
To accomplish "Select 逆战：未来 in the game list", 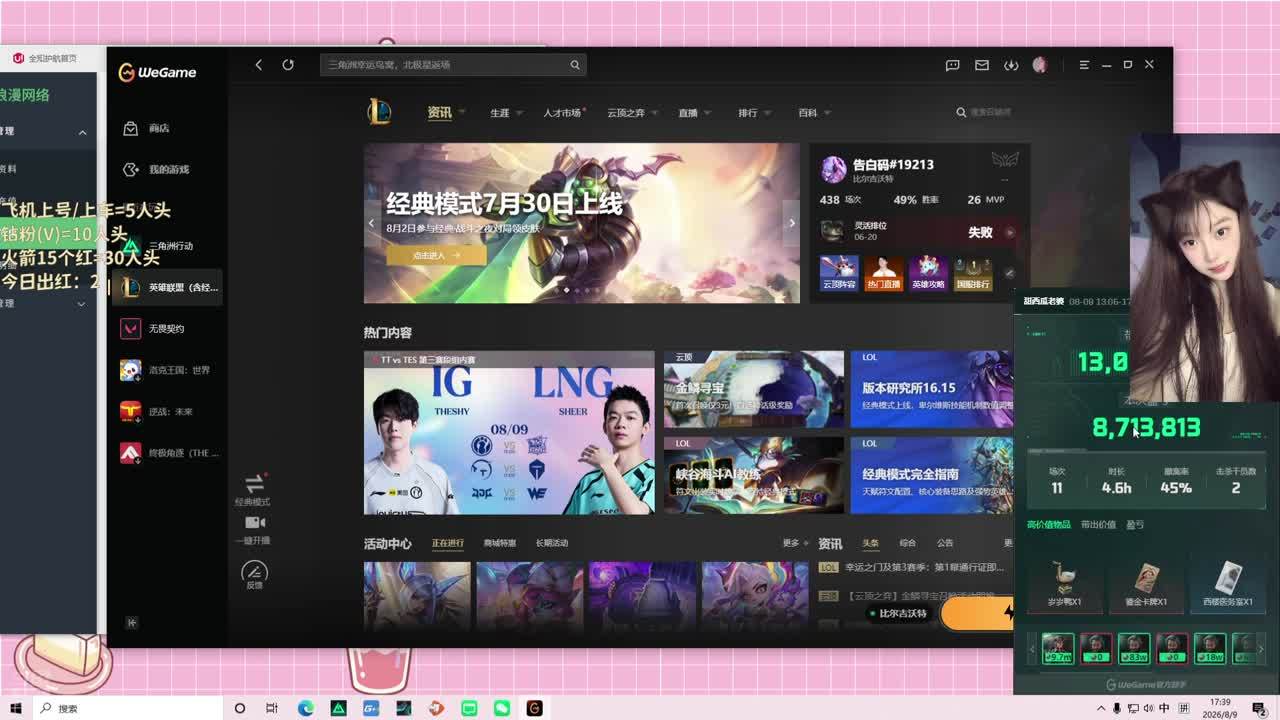I will click(166, 411).
